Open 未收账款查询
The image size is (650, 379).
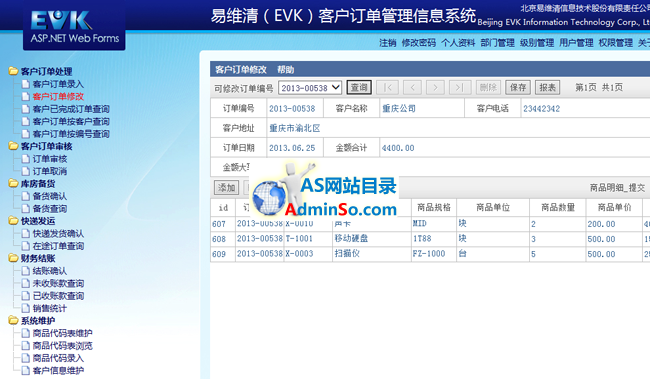(x=58, y=283)
